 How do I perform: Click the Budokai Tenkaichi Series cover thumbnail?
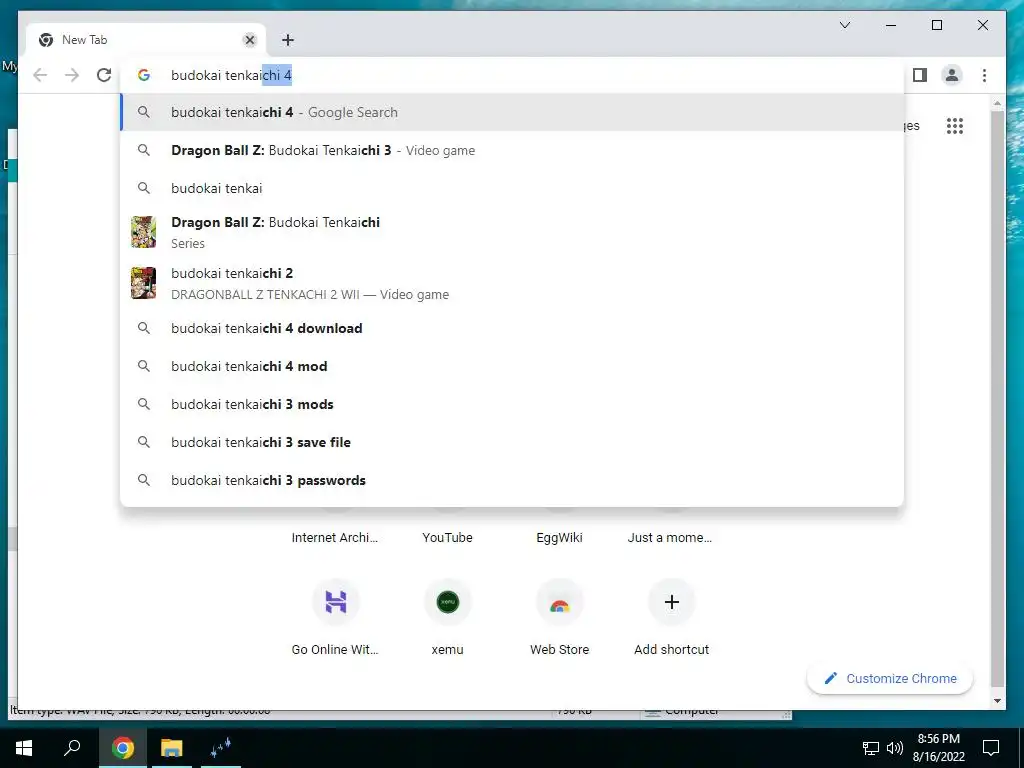tap(144, 232)
